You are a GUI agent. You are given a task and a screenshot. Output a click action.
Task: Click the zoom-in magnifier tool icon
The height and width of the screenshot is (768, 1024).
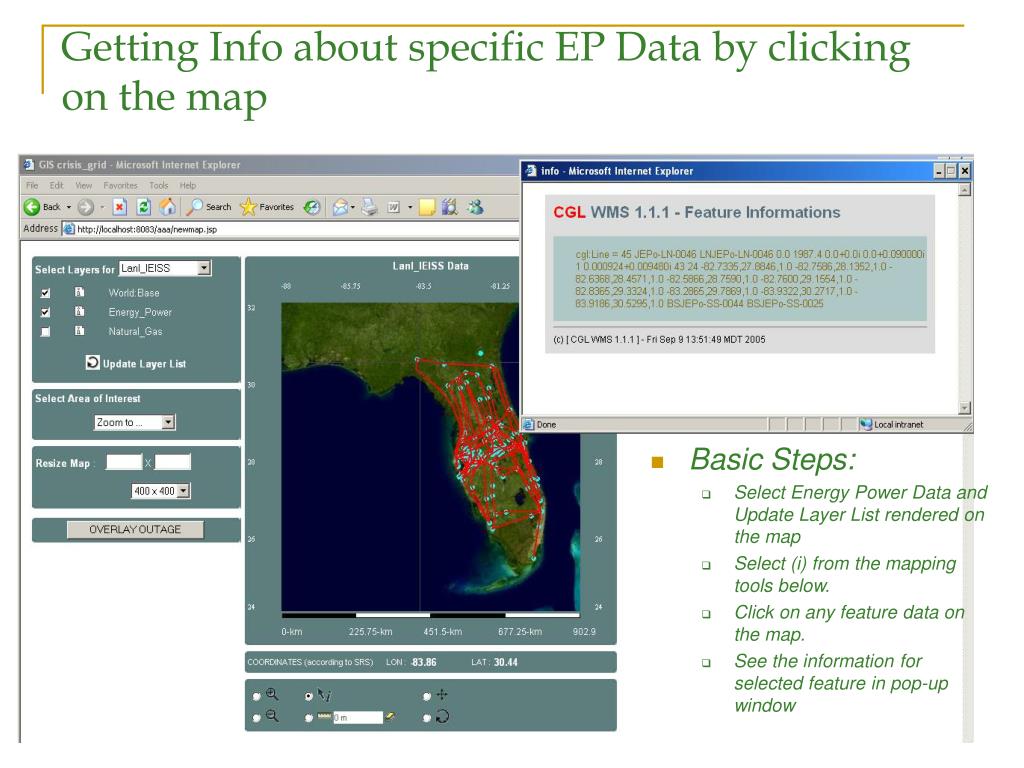(272, 695)
